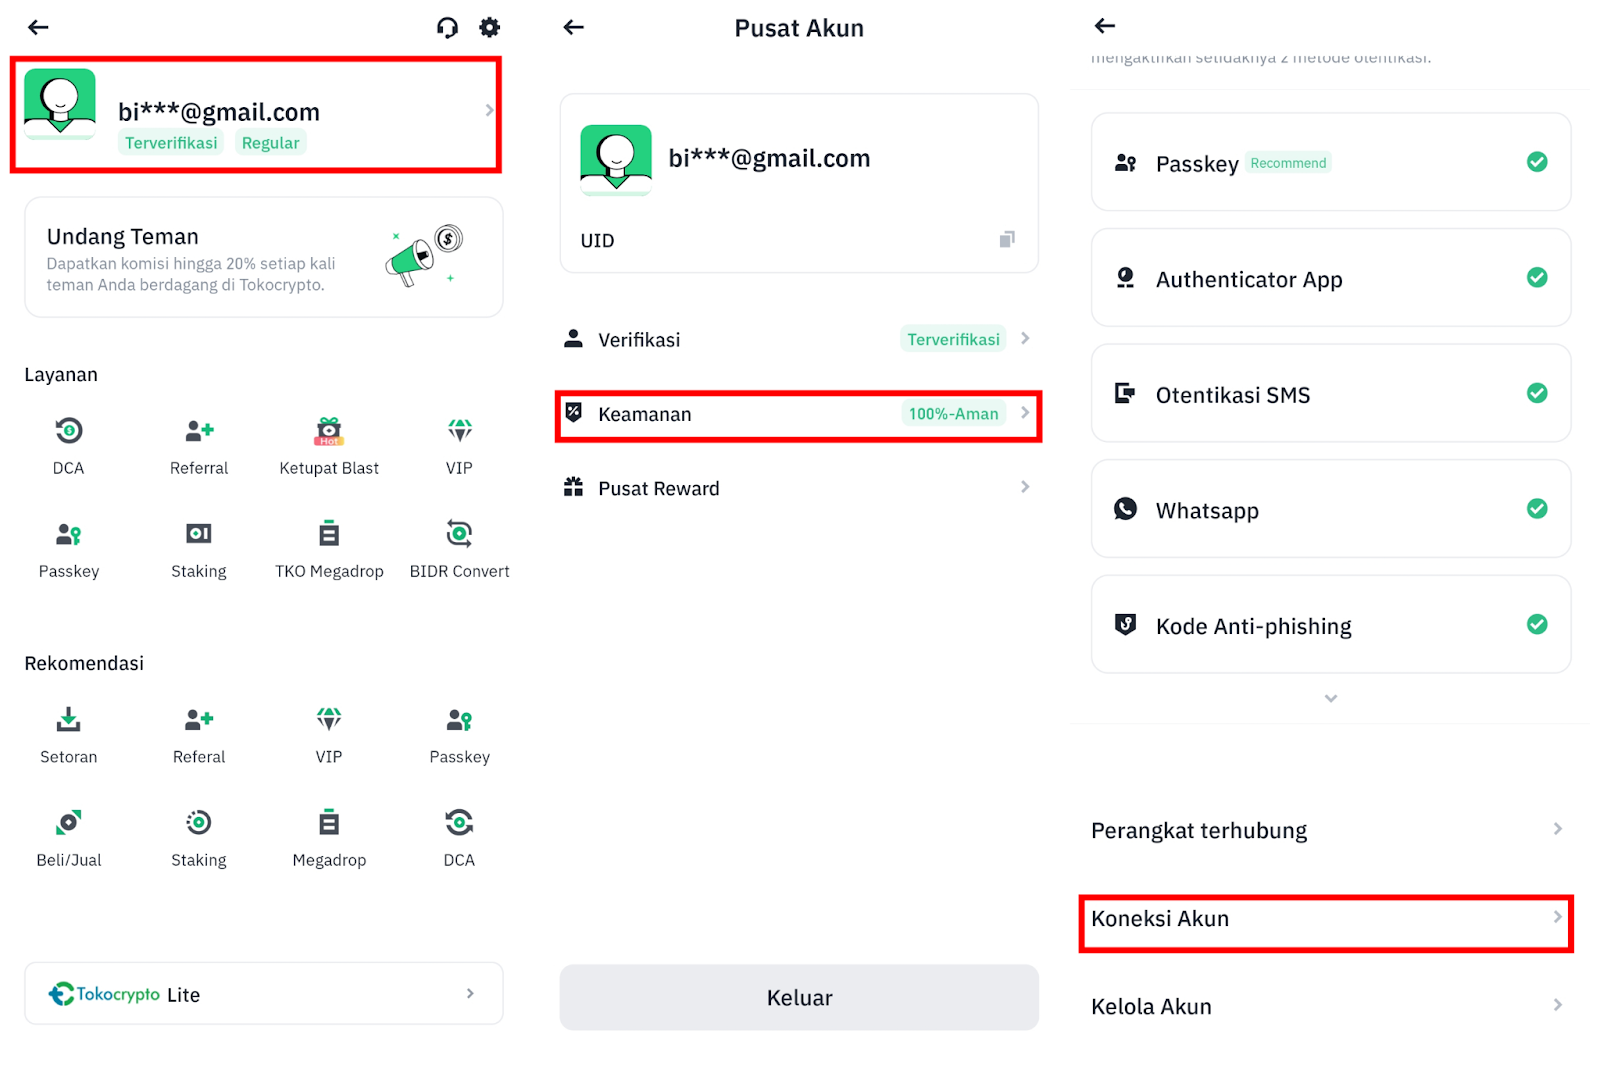Open DCA under Layanan
This screenshot has width=1600, height=1066.
pyautogui.click(x=68, y=447)
